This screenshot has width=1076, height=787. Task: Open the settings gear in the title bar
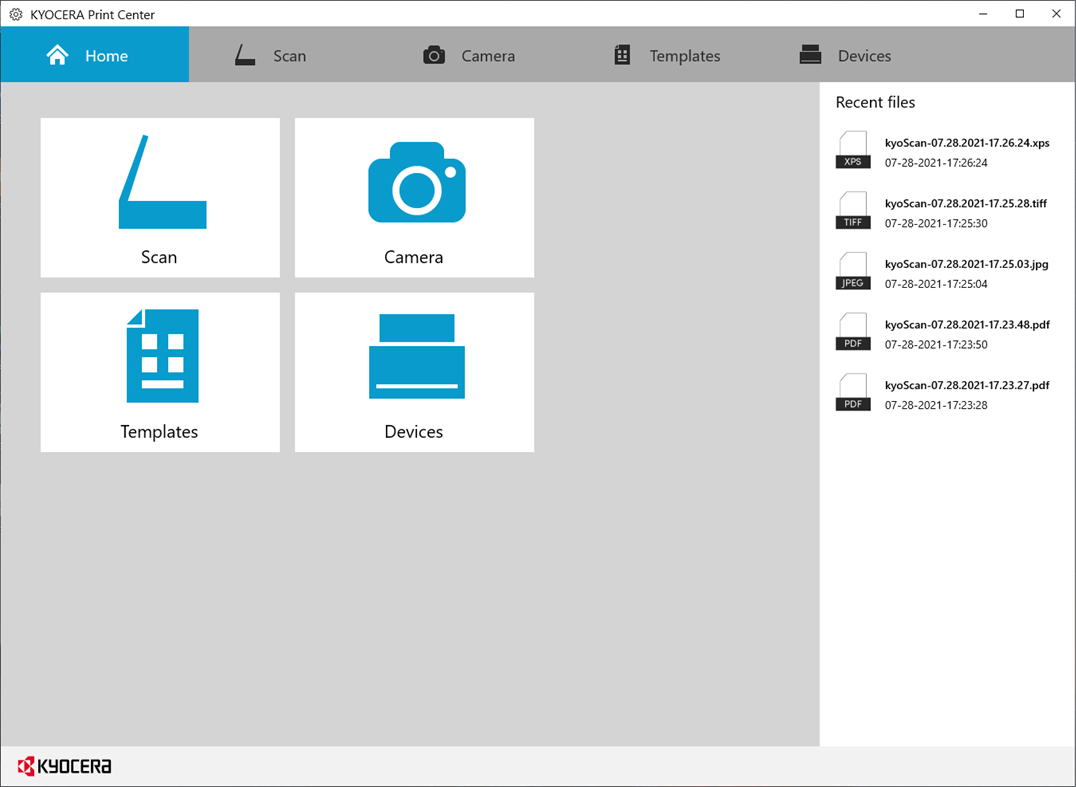pos(14,14)
